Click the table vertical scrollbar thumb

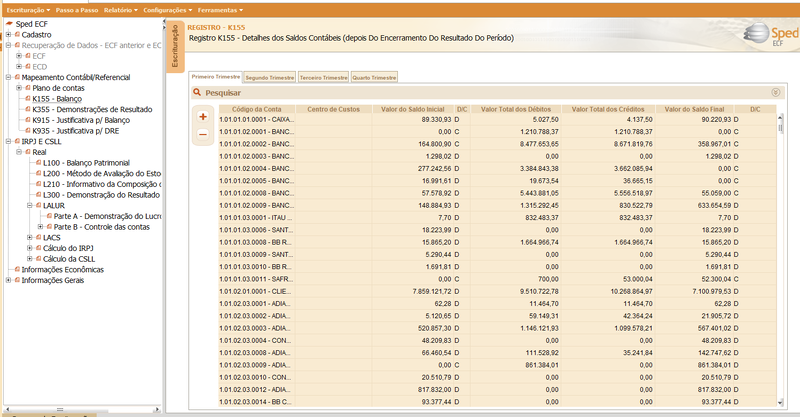780,126
